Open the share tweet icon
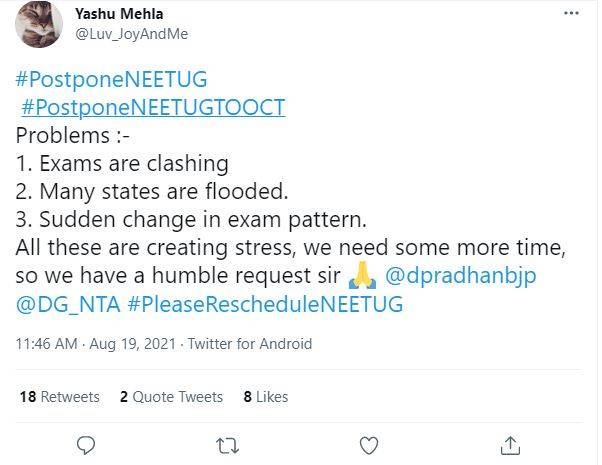This screenshot has width=602, height=465. pyautogui.click(x=510, y=443)
